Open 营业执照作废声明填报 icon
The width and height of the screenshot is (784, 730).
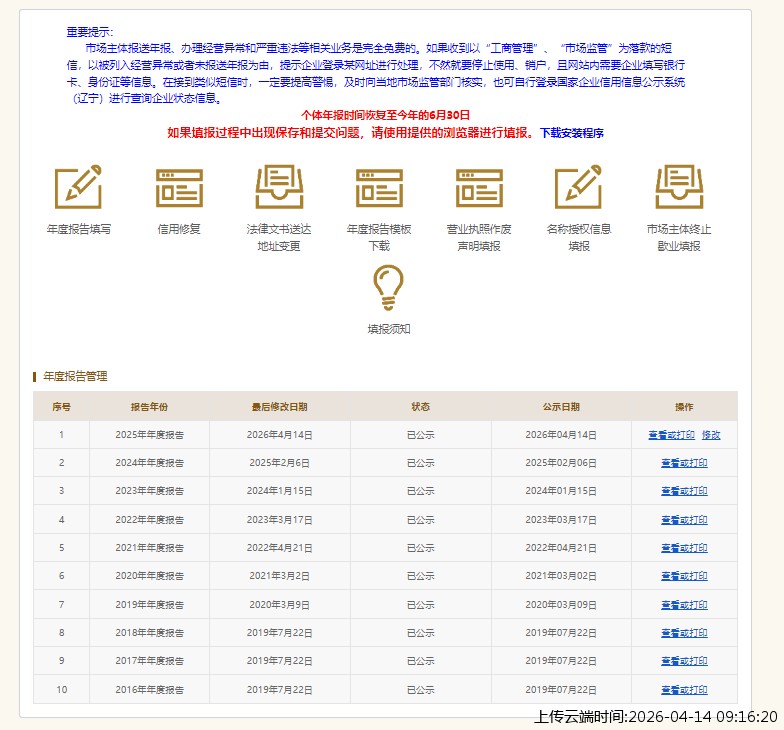coord(479,188)
